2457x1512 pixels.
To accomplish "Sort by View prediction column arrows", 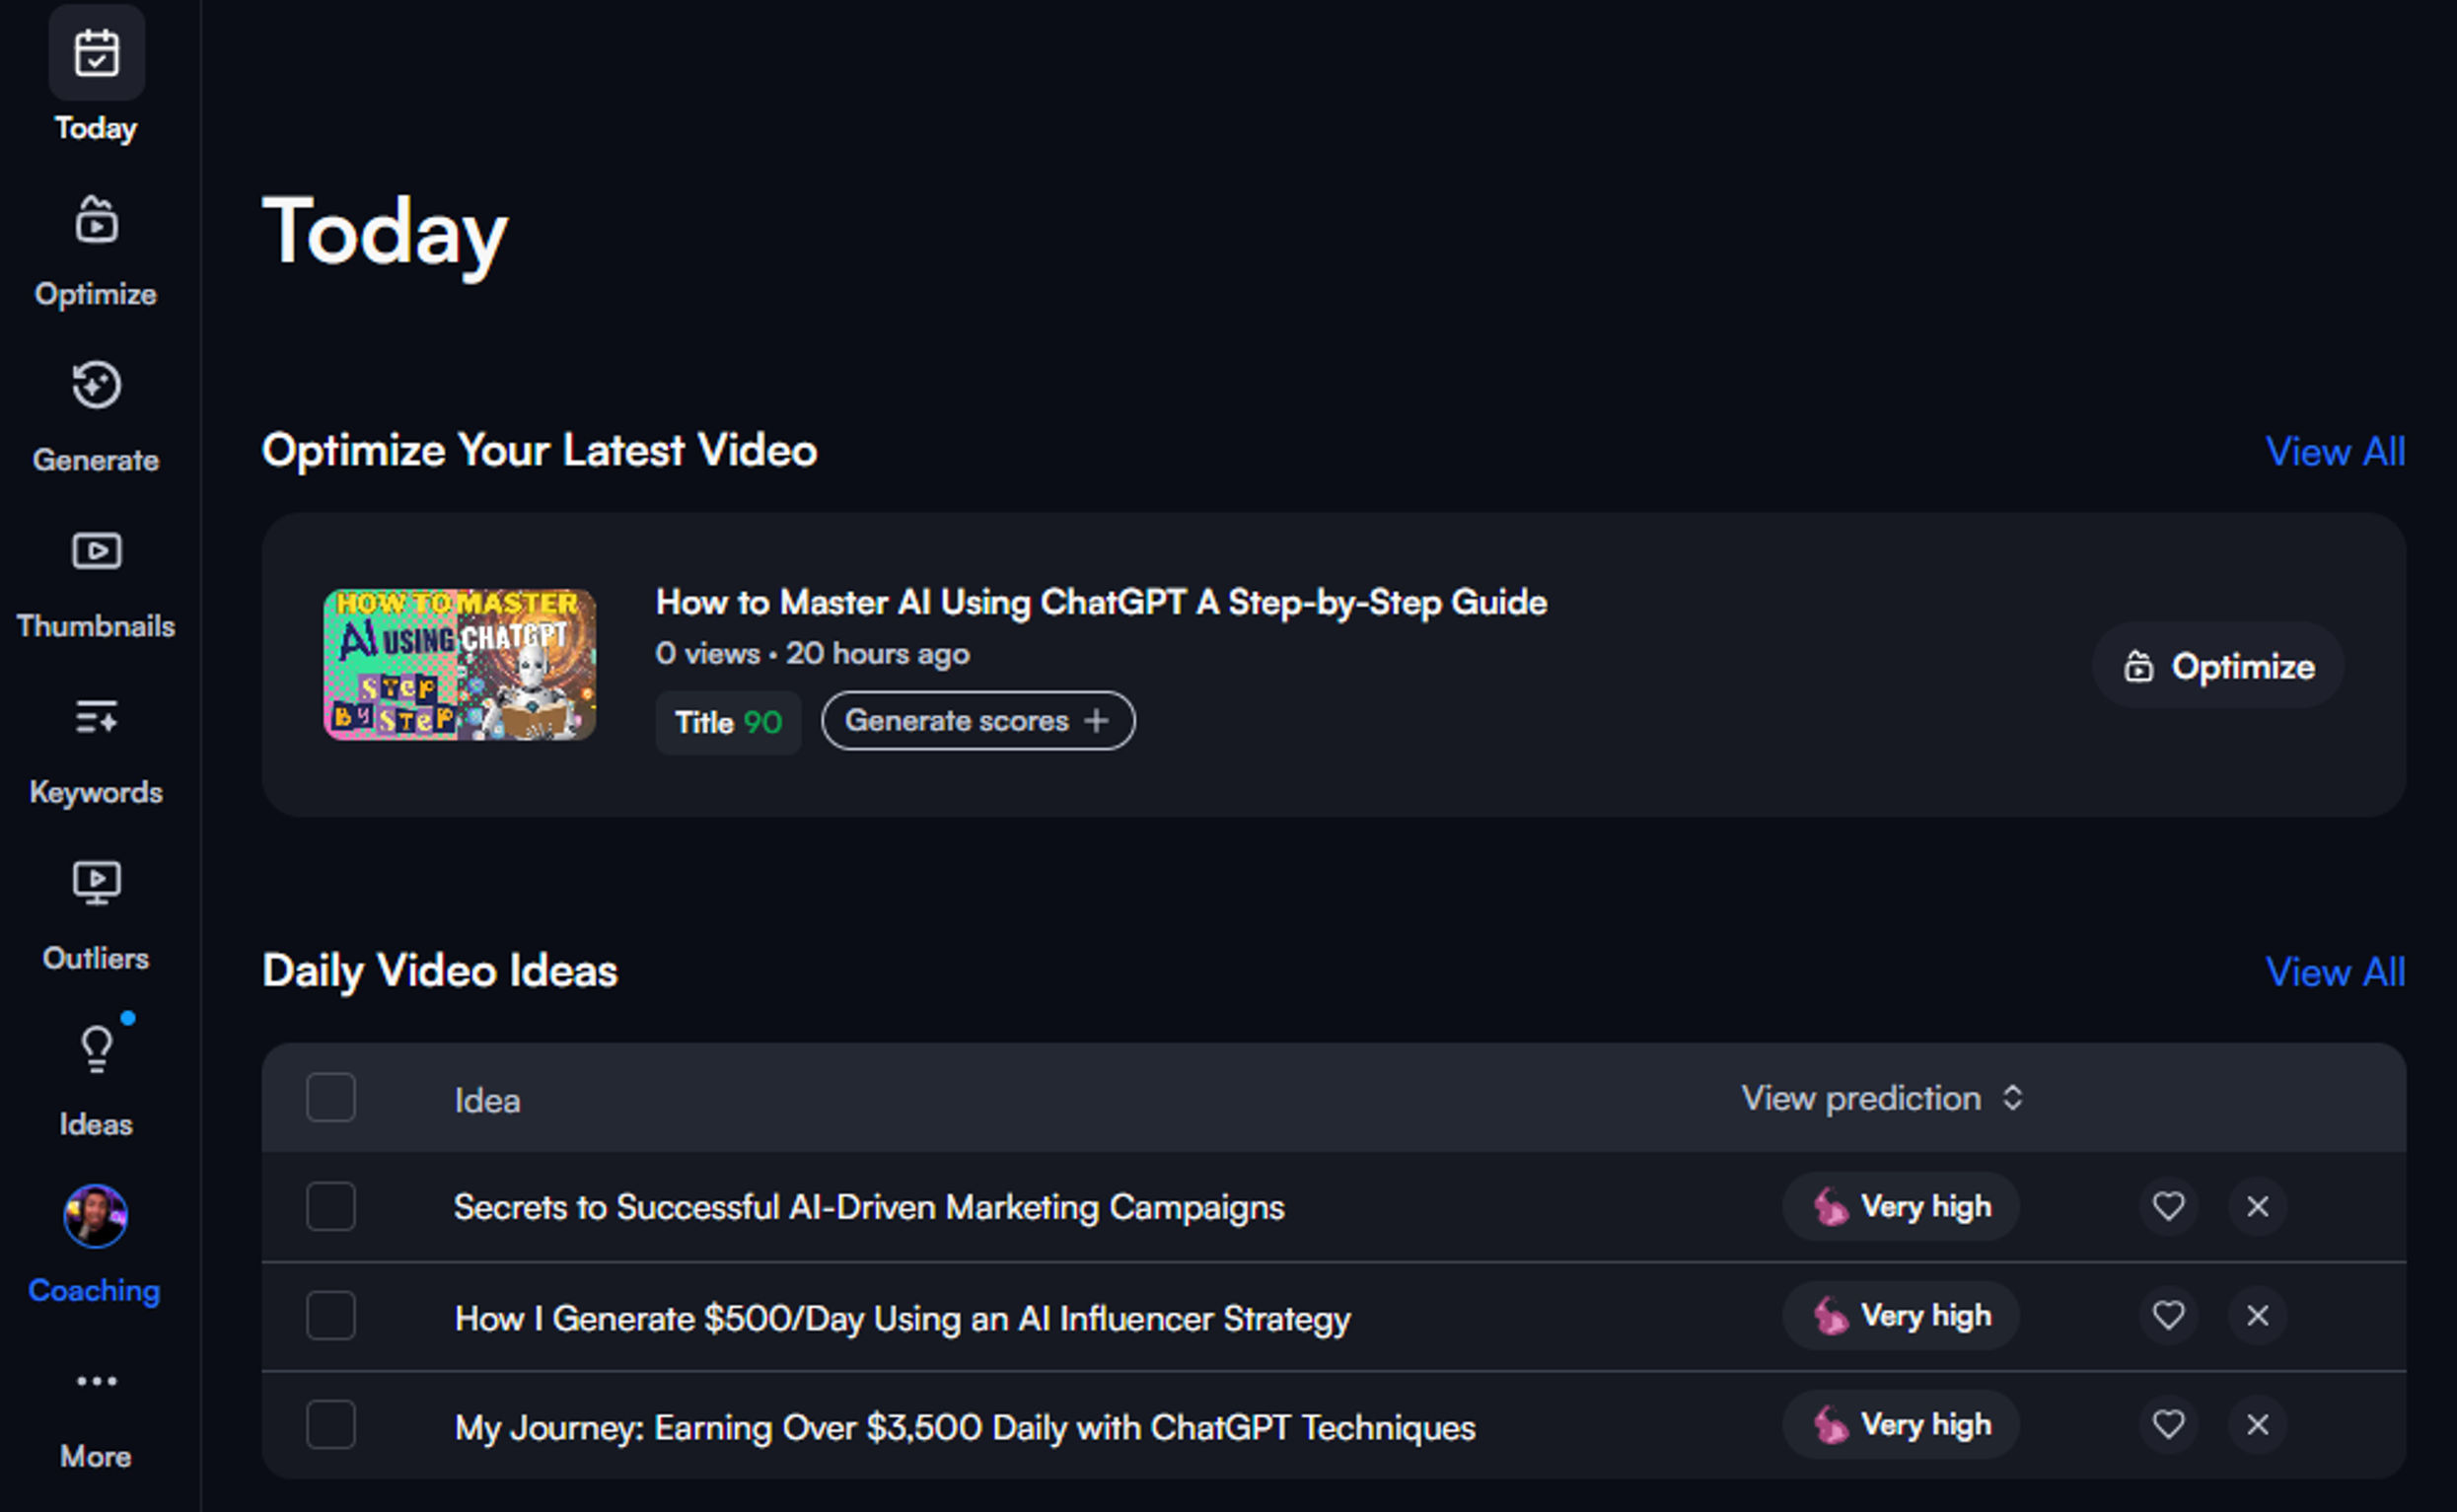I will click(x=2013, y=1098).
